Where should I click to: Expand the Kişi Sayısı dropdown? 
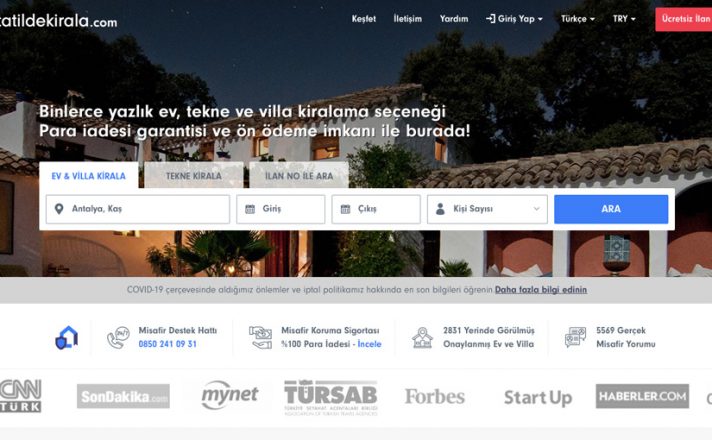pos(487,209)
